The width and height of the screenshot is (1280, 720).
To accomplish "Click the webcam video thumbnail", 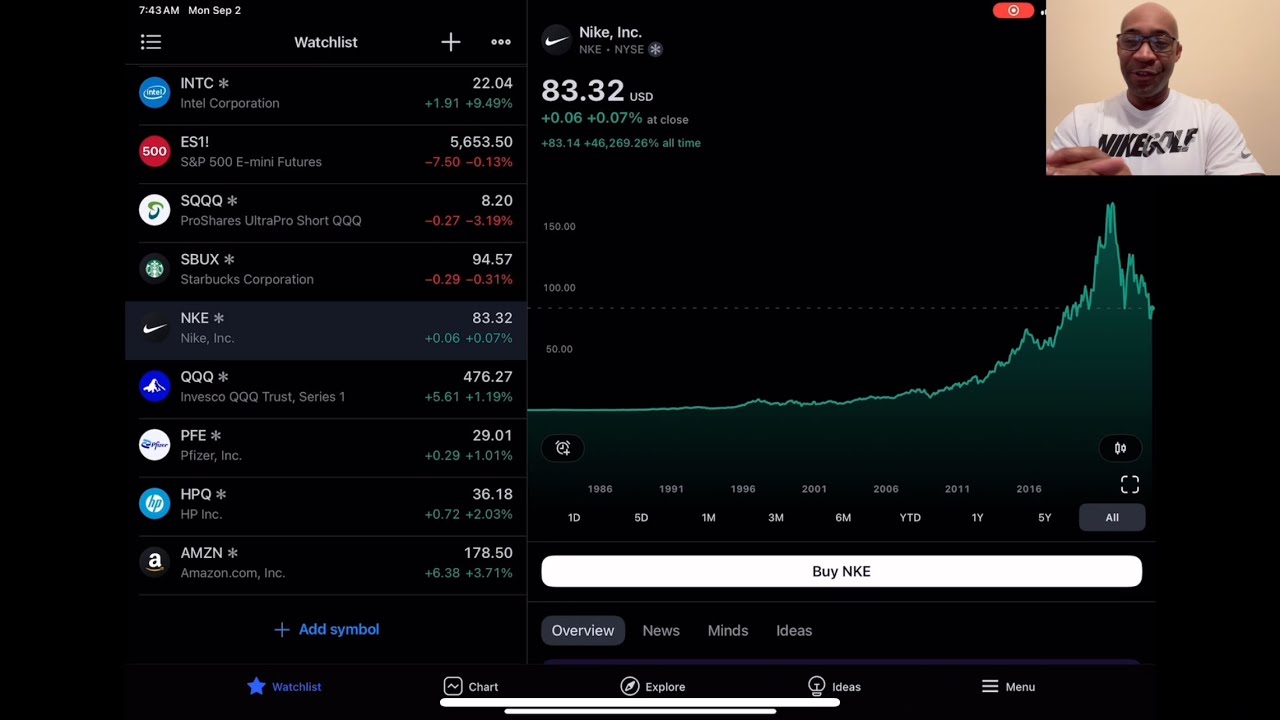I will click(x=1163, y=88).
